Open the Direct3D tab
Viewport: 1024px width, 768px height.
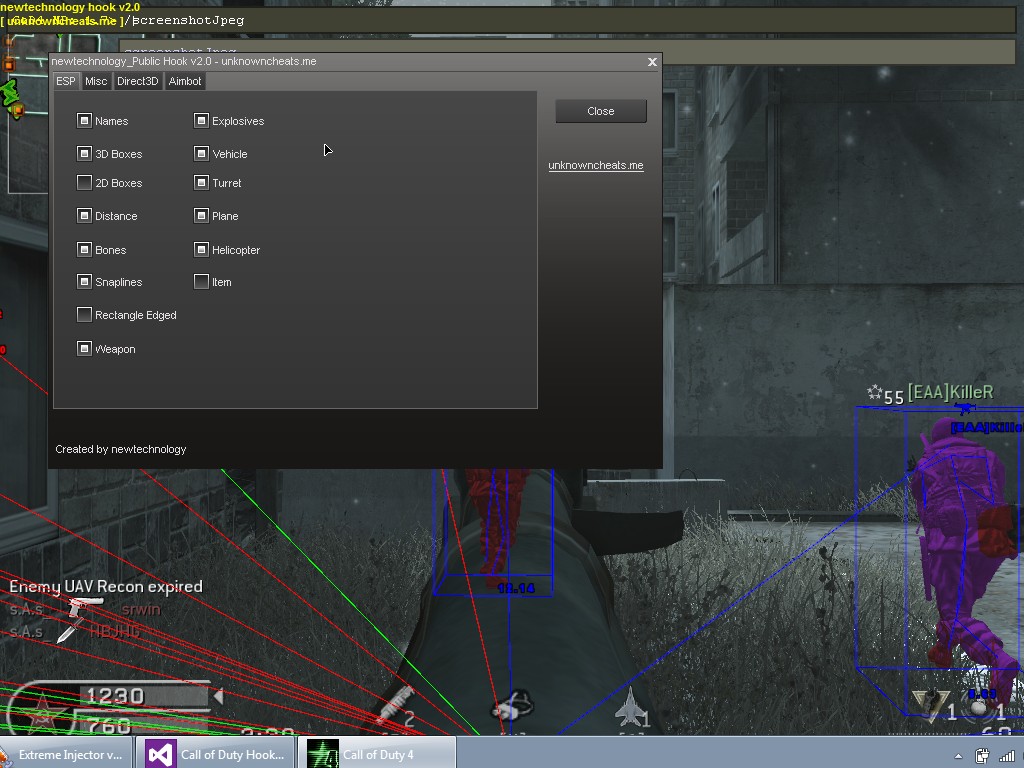point(137,81)
